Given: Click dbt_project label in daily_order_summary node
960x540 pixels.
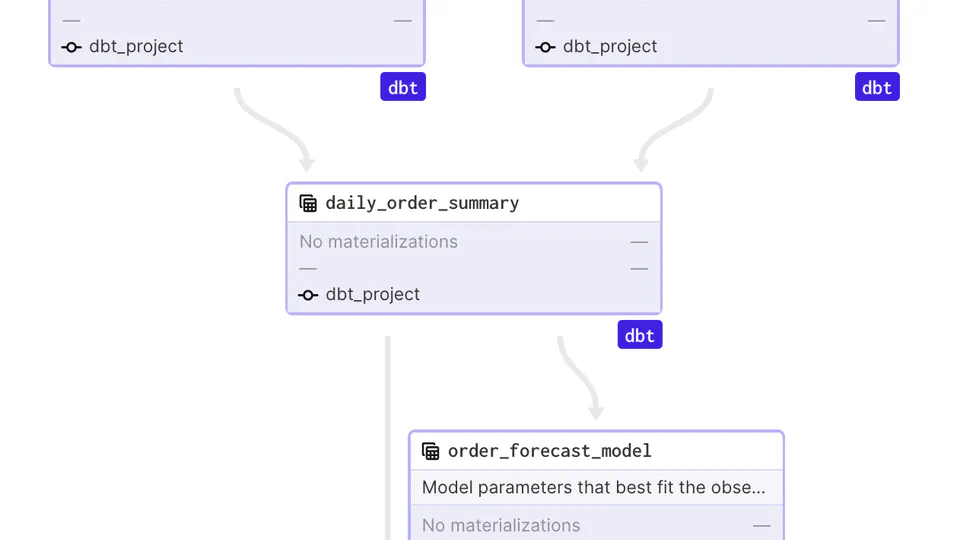Looking at the screenshot, I should coord(372,295).
